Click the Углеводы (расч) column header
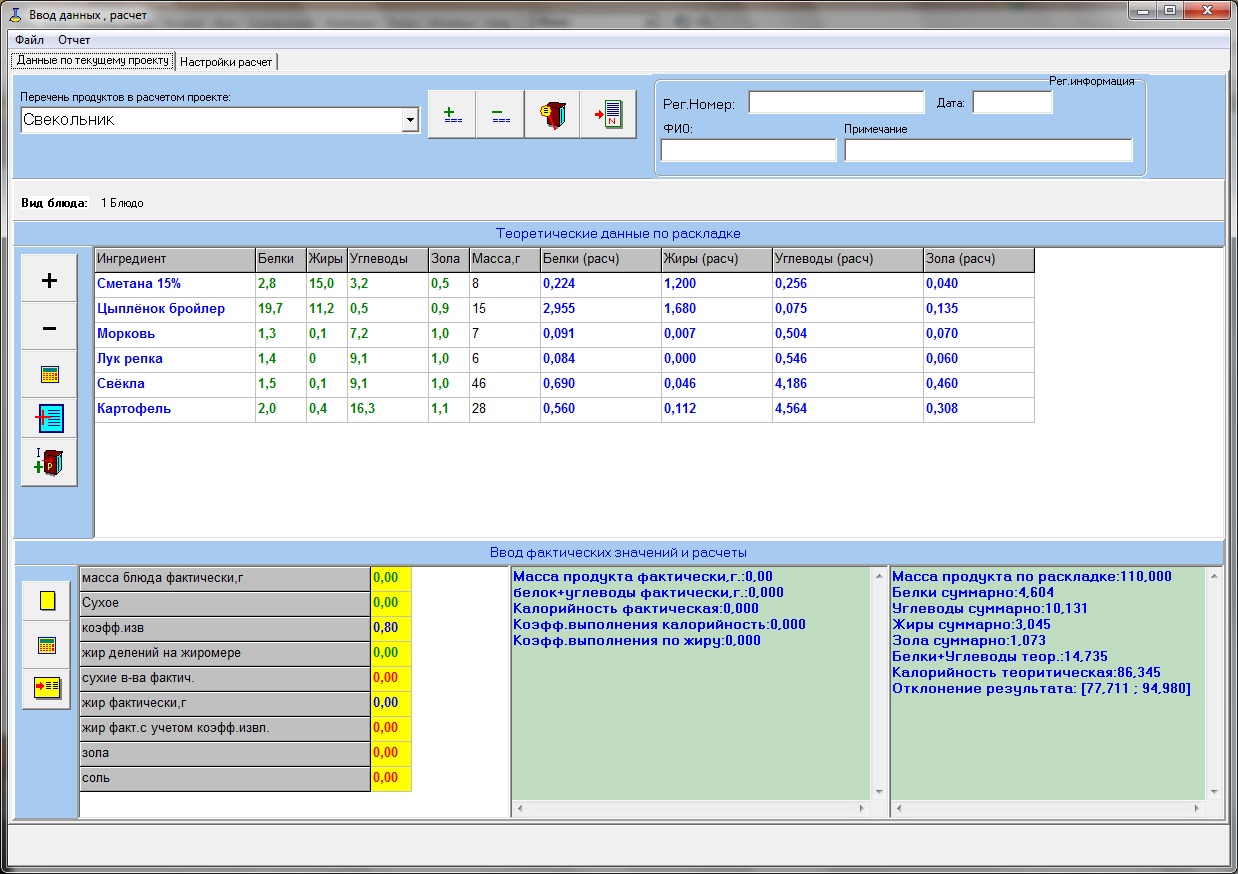Viewport: 1238px width, 874px height. [848, 259]
